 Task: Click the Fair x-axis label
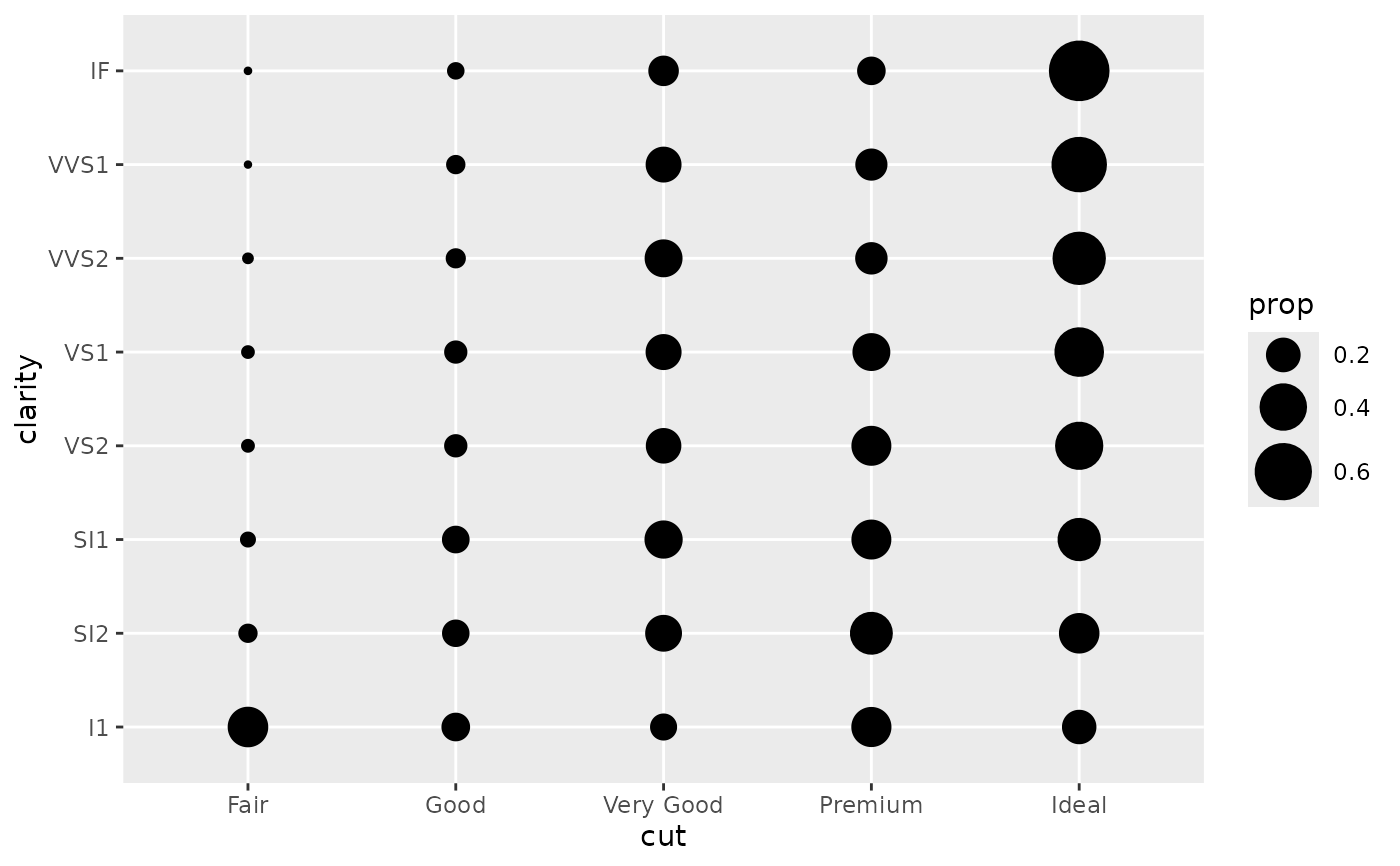point(248,806)
